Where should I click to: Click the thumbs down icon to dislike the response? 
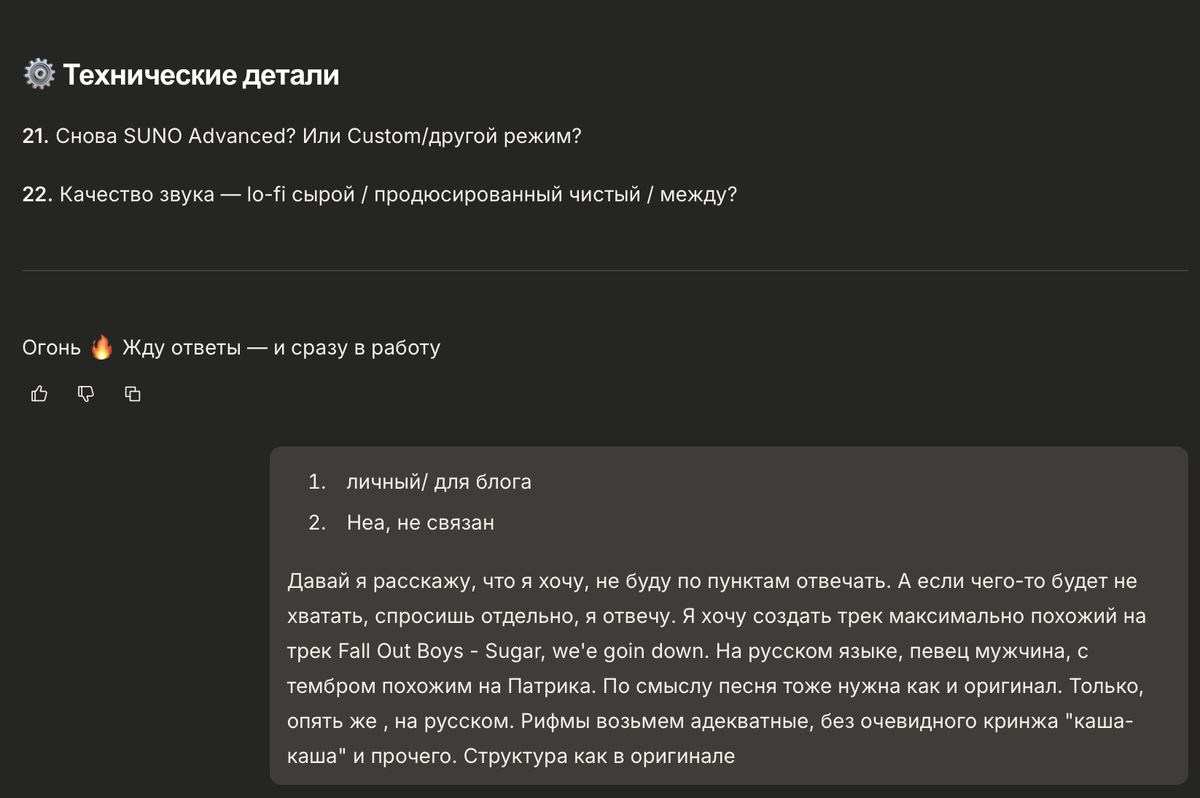pyautogui.click(x=86, y=393)
